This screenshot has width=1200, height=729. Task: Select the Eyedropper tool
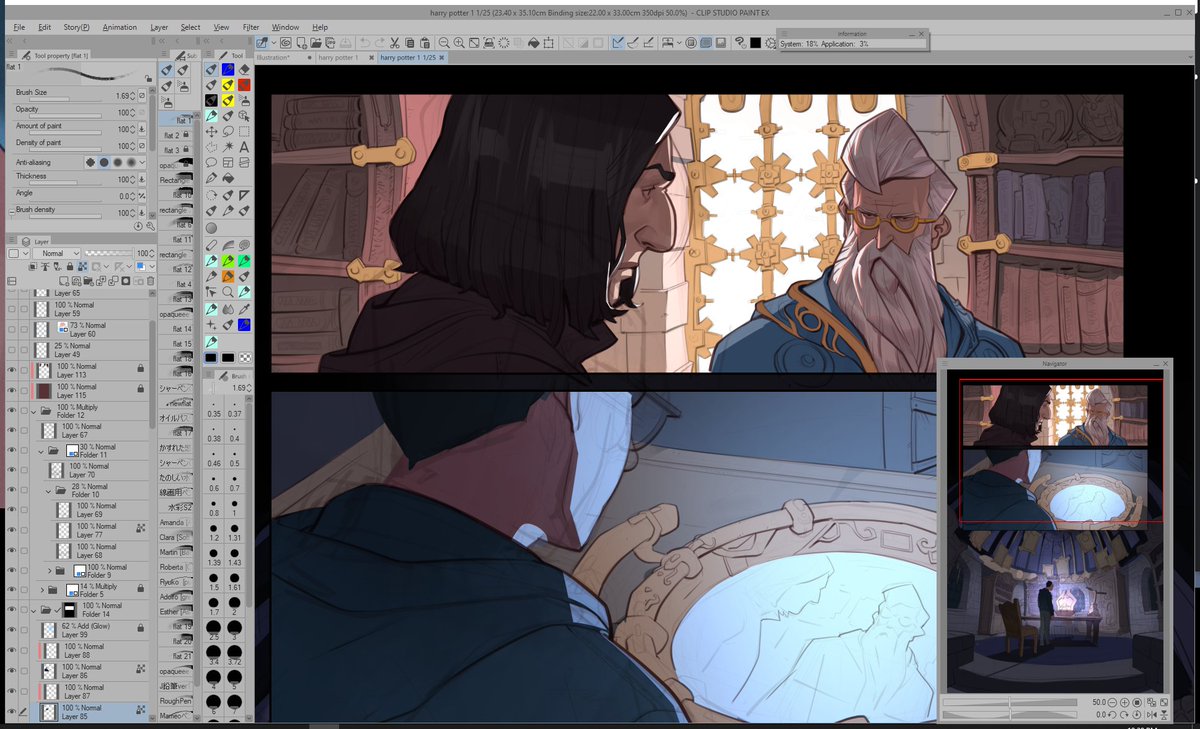click(245, 308)
